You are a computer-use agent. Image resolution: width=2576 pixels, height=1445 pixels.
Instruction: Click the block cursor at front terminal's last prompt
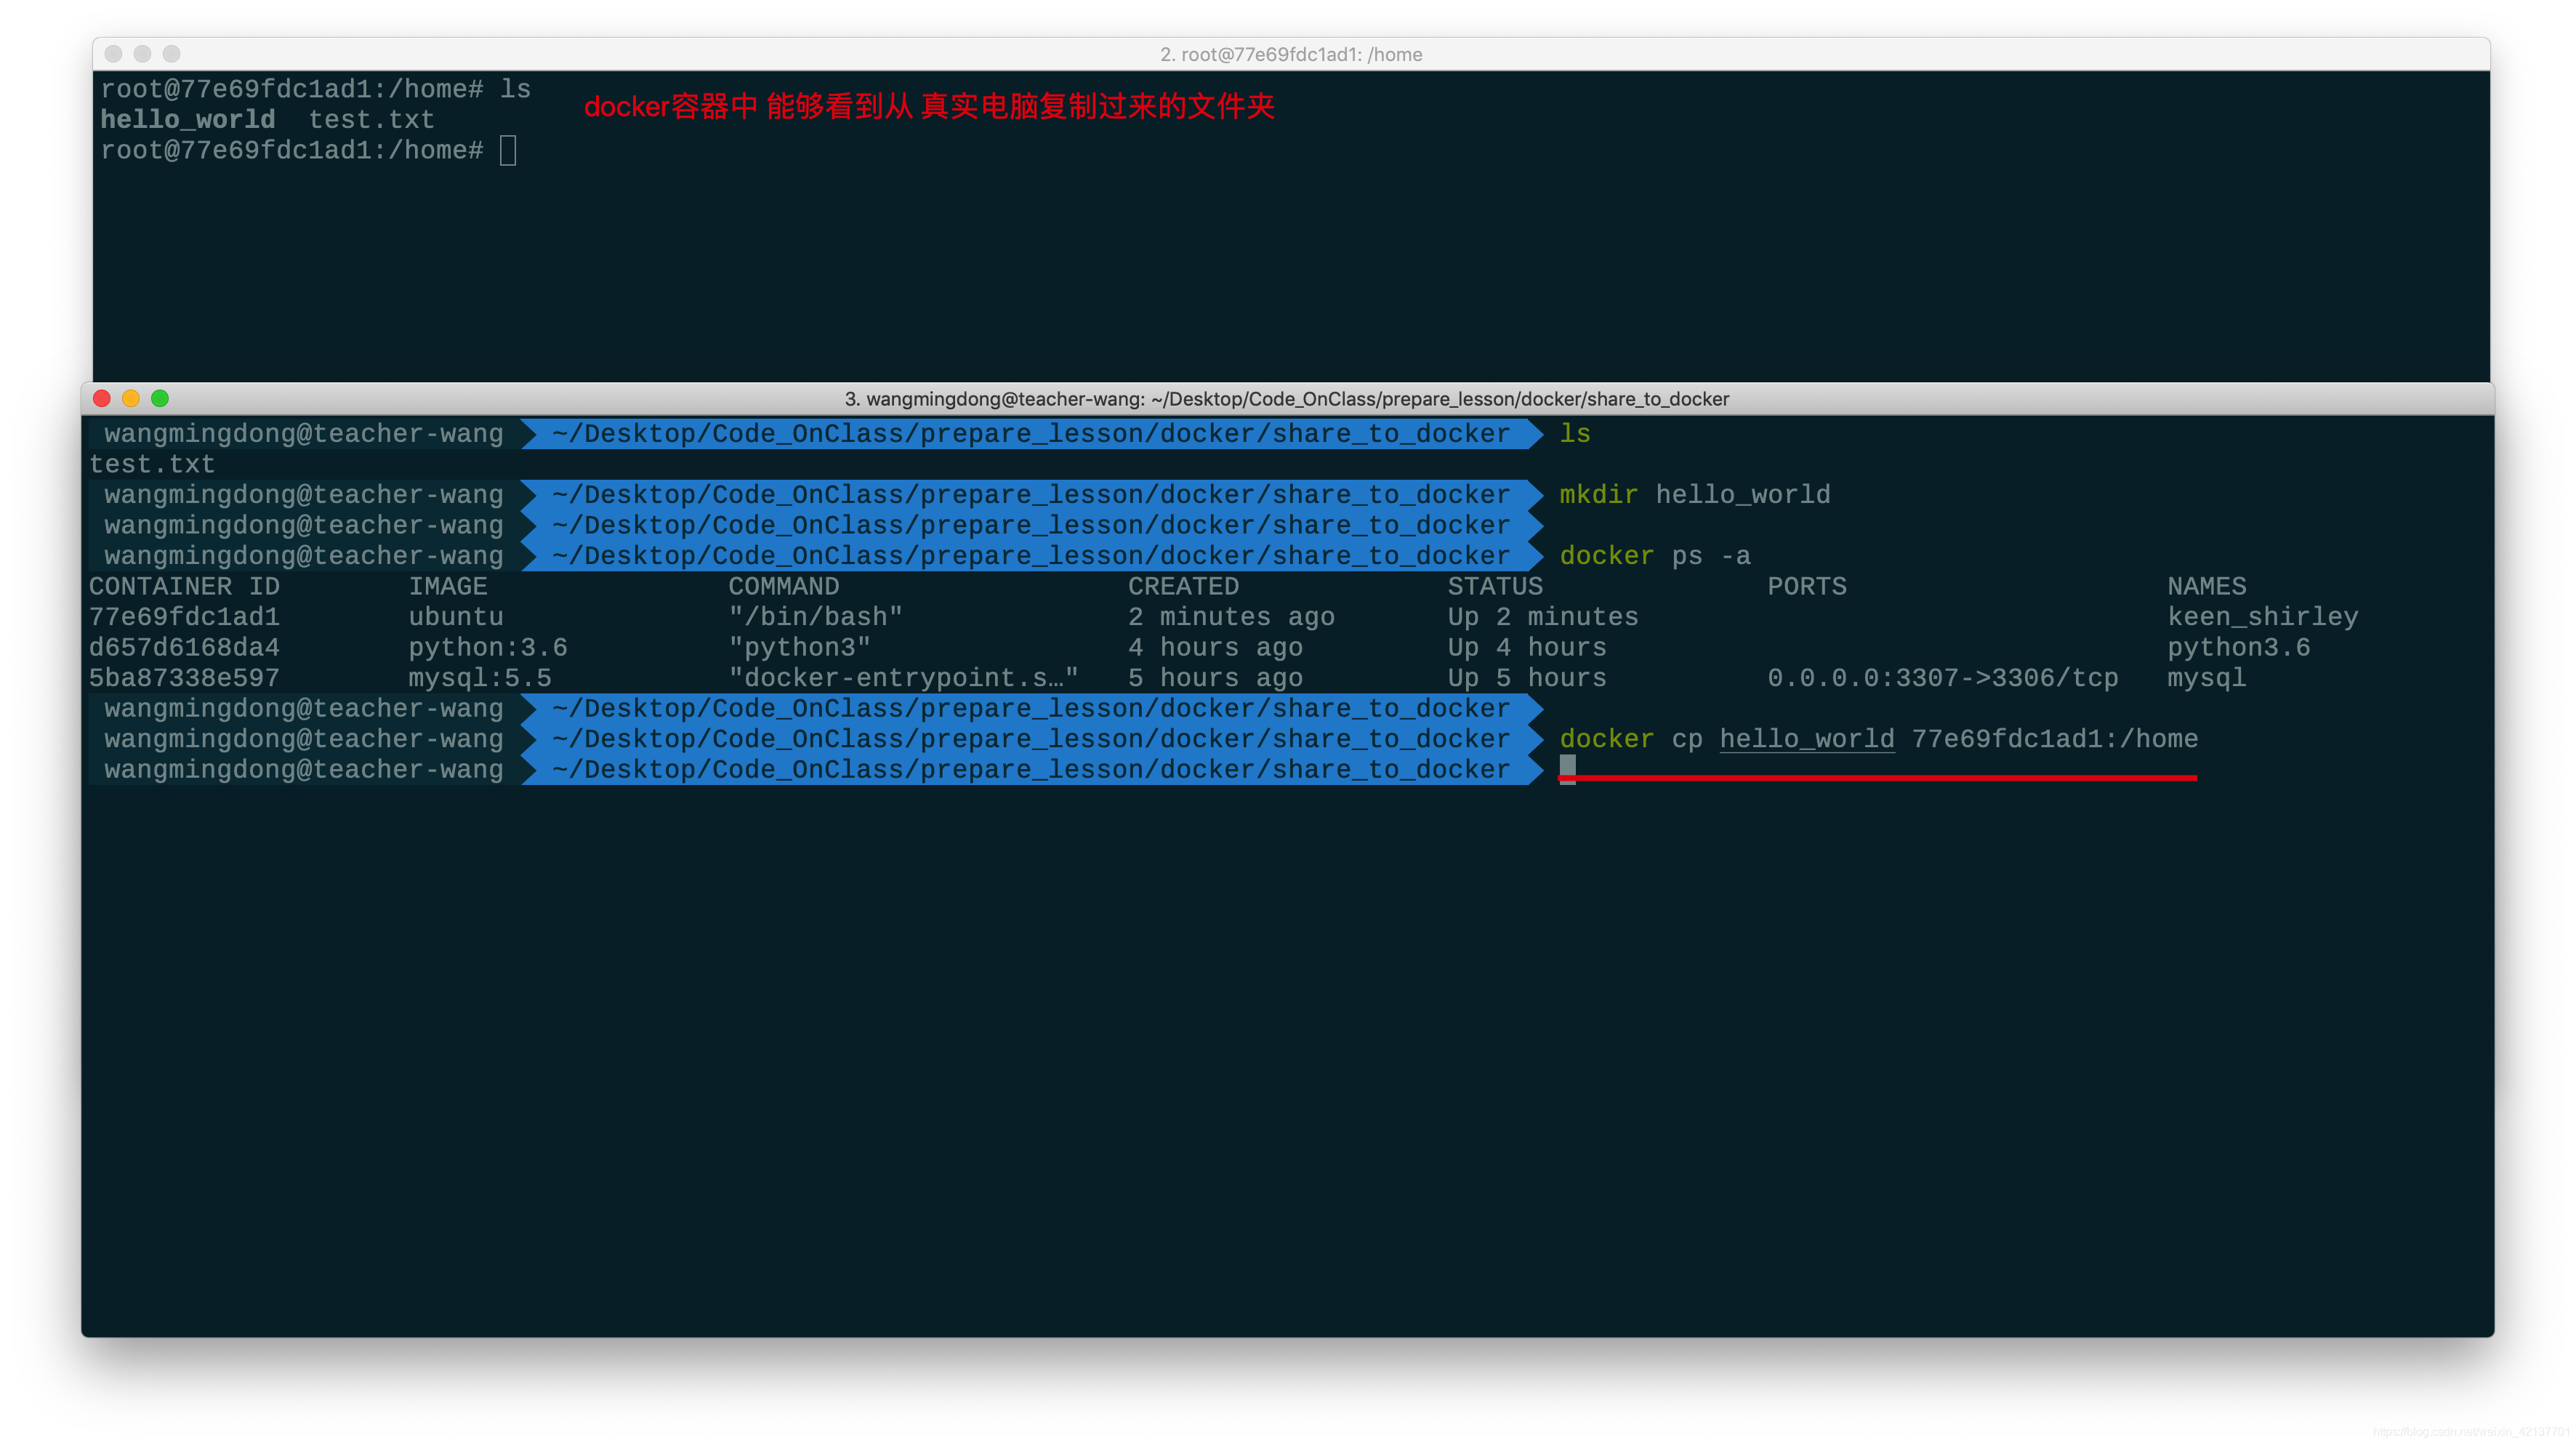pyautogui.click(x=1567, y=770)
